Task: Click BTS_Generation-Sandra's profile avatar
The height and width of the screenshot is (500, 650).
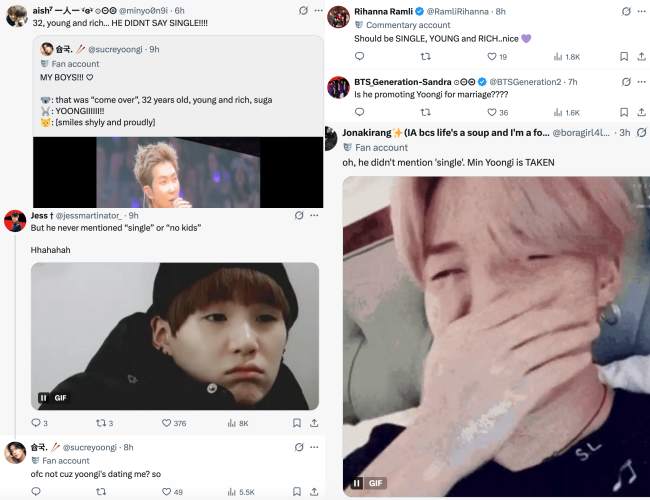Action: coord(338,87)
